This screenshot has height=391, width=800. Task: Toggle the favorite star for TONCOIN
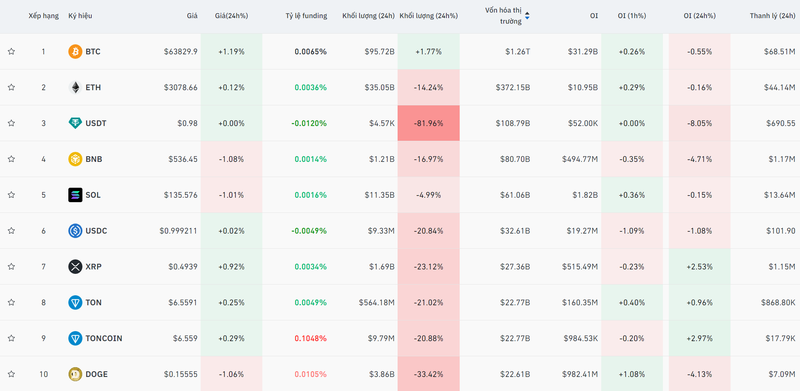[x=11, y=338]
